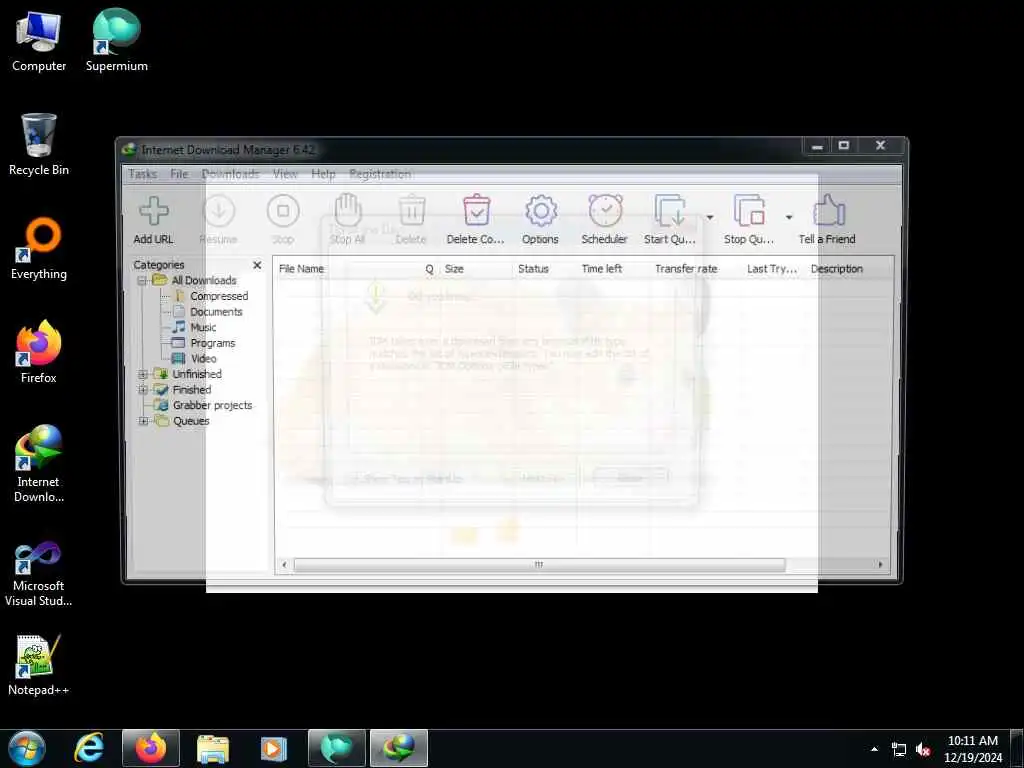Image resolution: width=1024 pixels, height=768 pixels.
Task: Open Windows Explorer from the taskbar
Action: (213, 748)
